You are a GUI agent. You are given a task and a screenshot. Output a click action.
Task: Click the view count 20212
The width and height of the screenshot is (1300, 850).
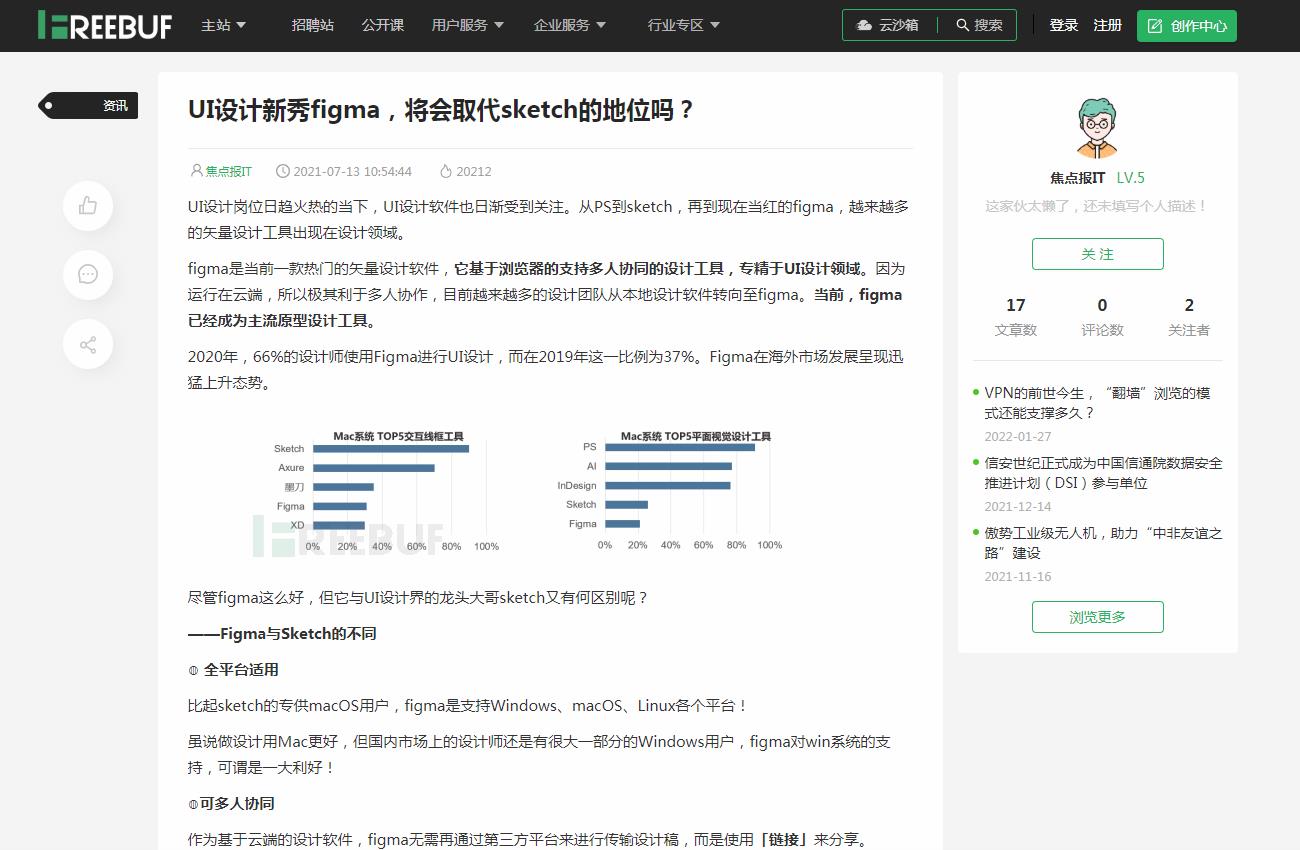pyautogui.click(x=474, y=171)
